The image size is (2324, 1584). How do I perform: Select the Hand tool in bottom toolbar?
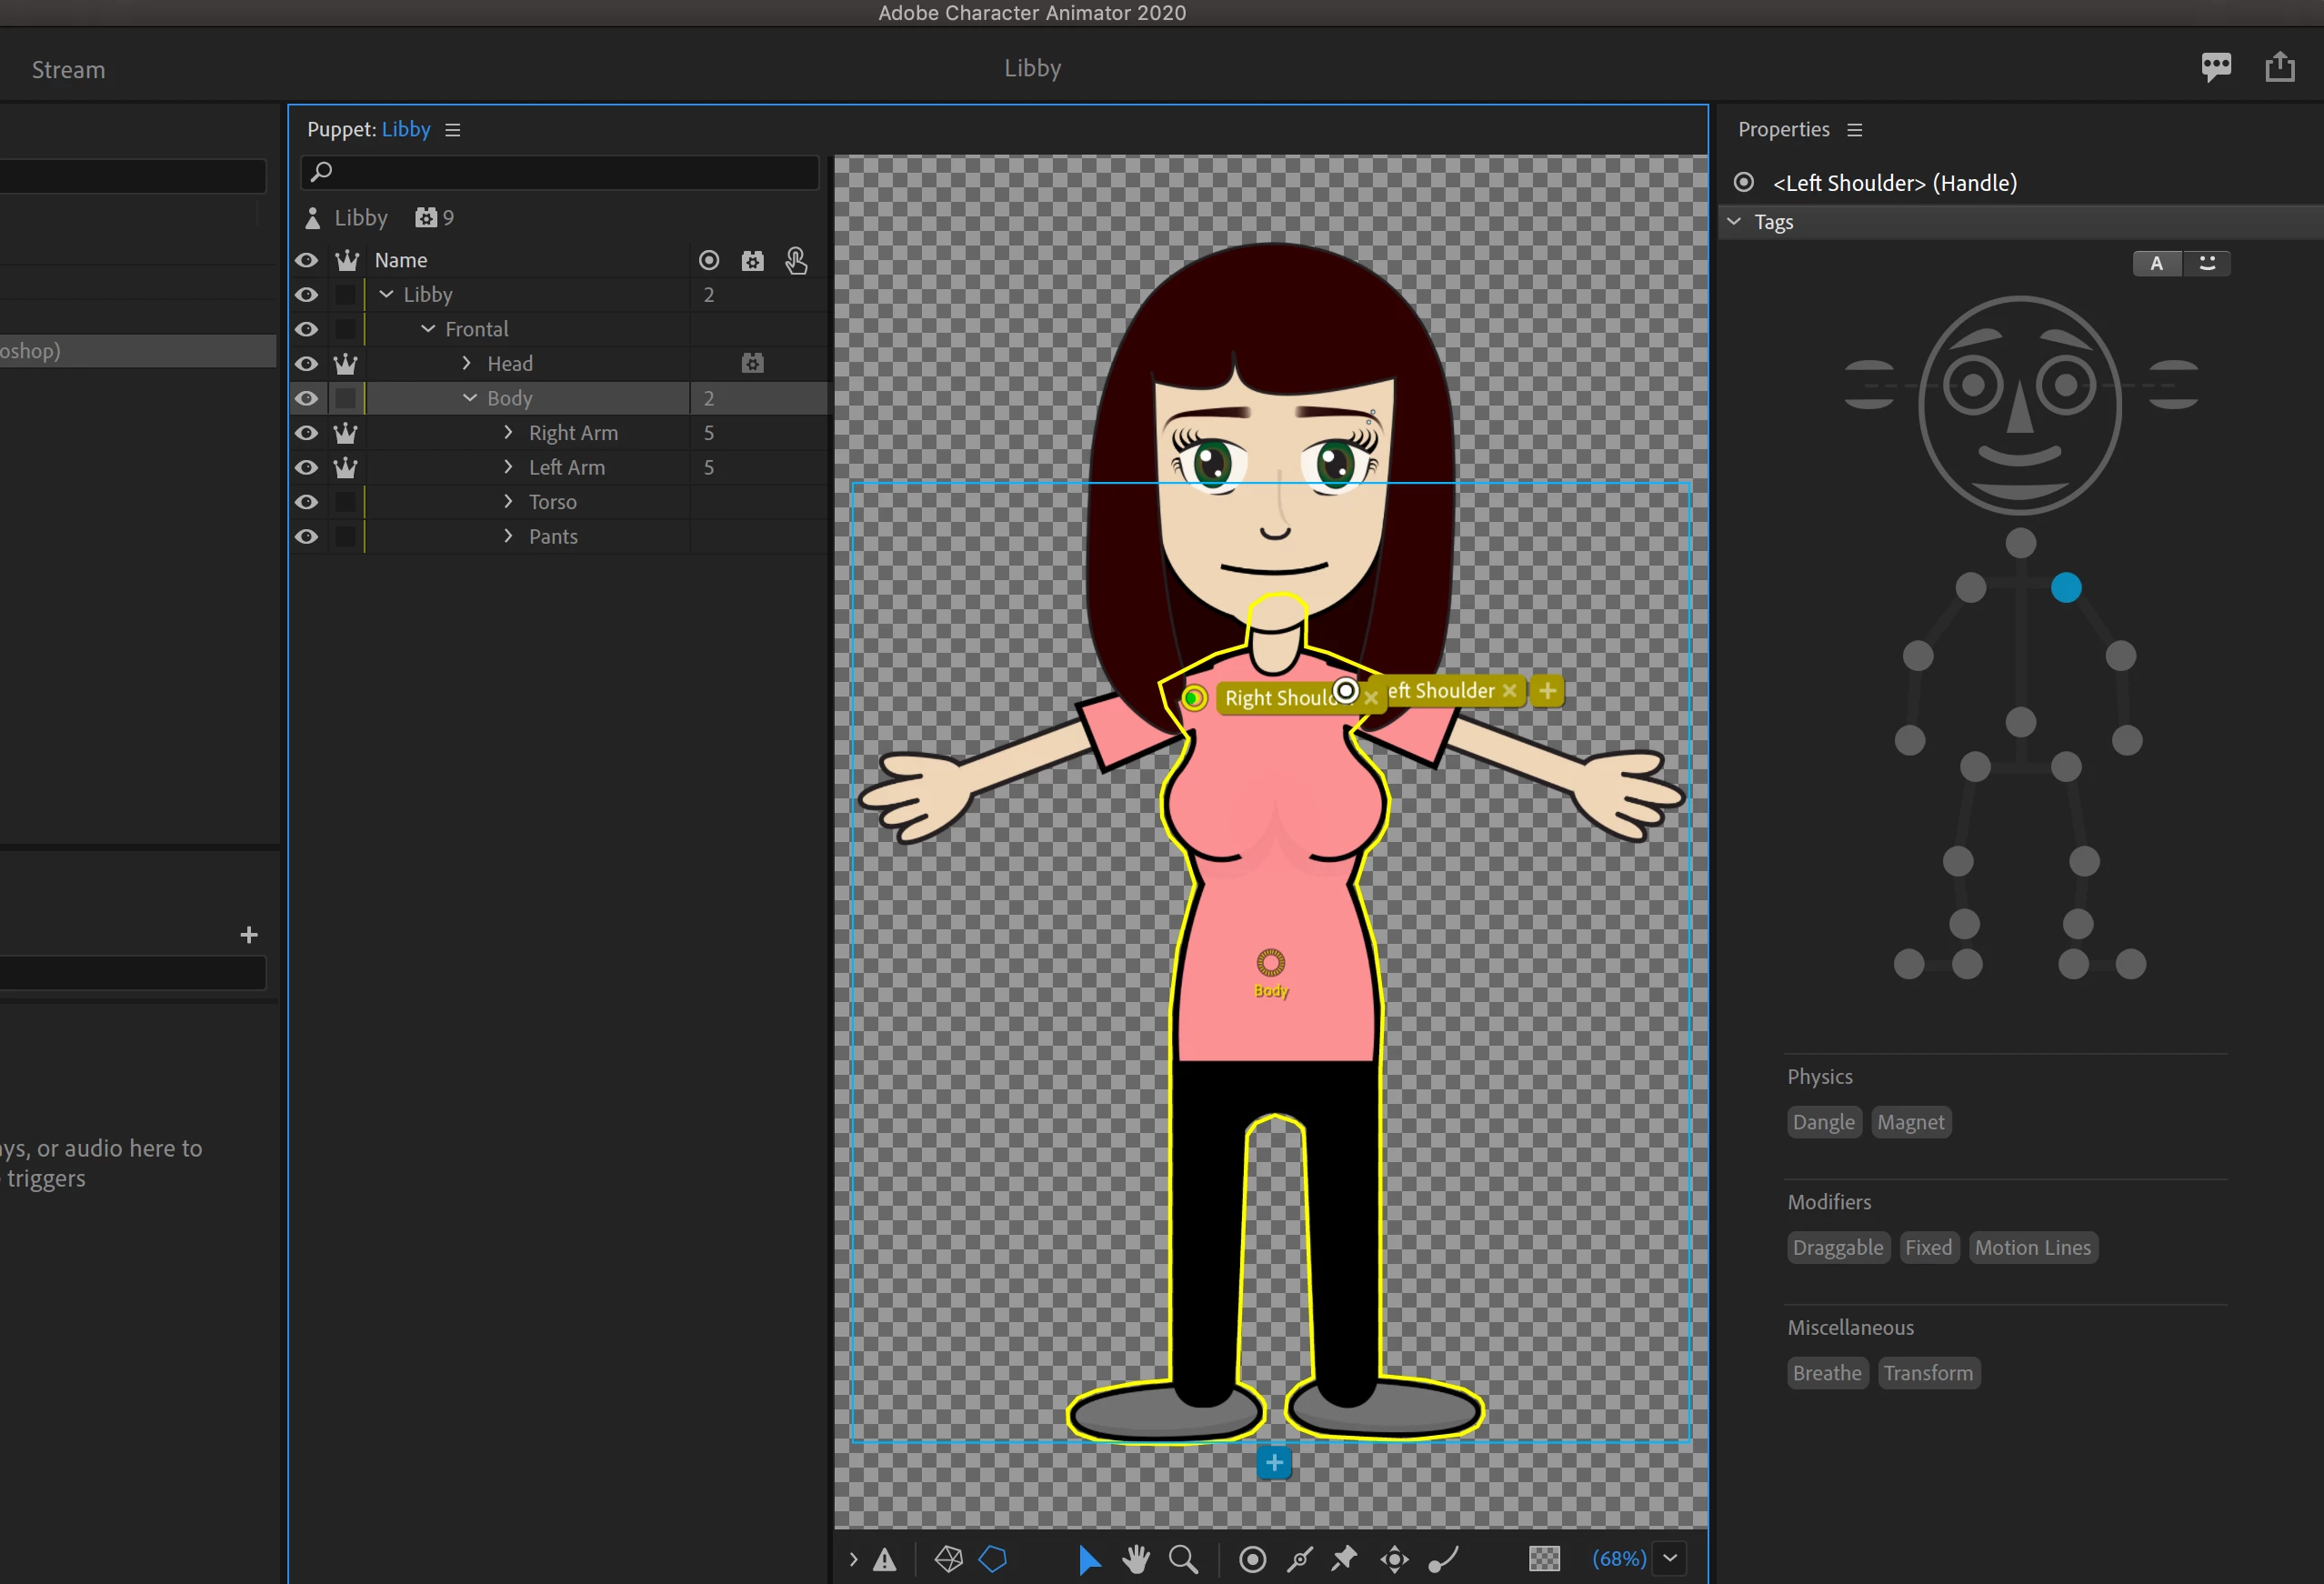click(1136, 1559)
